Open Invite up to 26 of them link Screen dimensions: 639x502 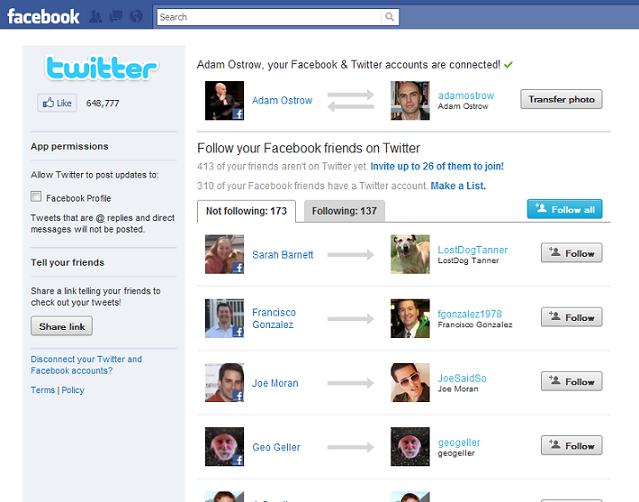point(437,166)
